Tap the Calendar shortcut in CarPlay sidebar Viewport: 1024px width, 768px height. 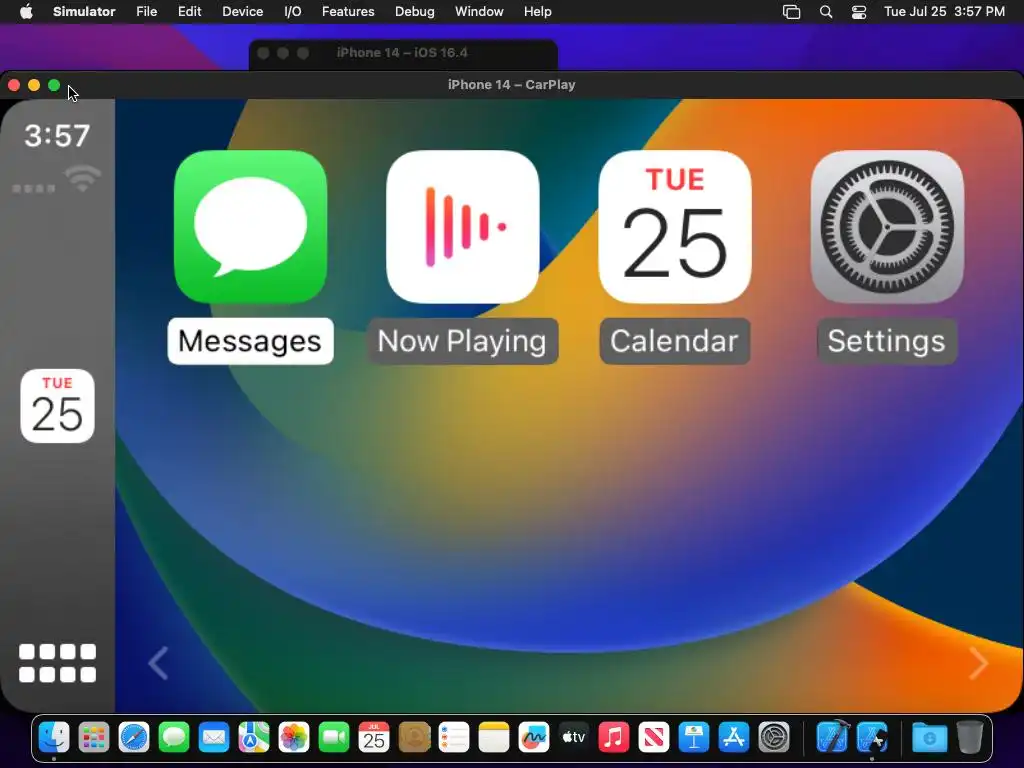tap(57, 406)
